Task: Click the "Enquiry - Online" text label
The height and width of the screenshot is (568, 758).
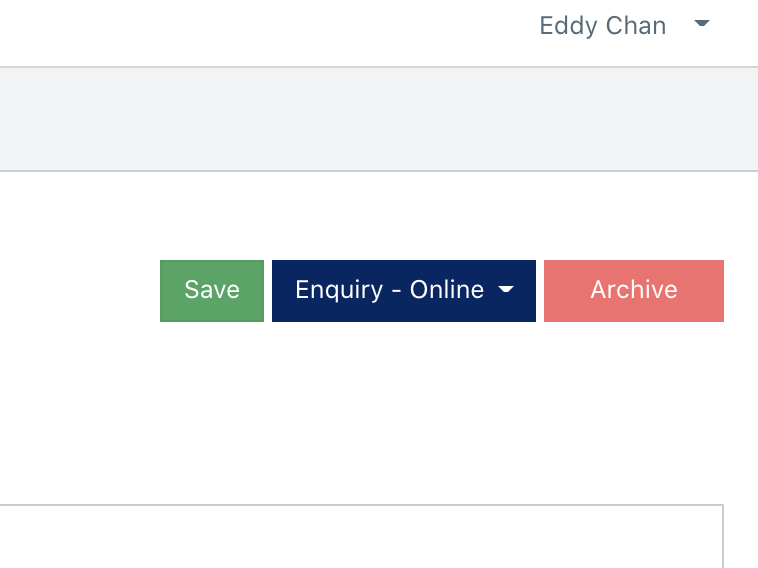Action: 389,290
